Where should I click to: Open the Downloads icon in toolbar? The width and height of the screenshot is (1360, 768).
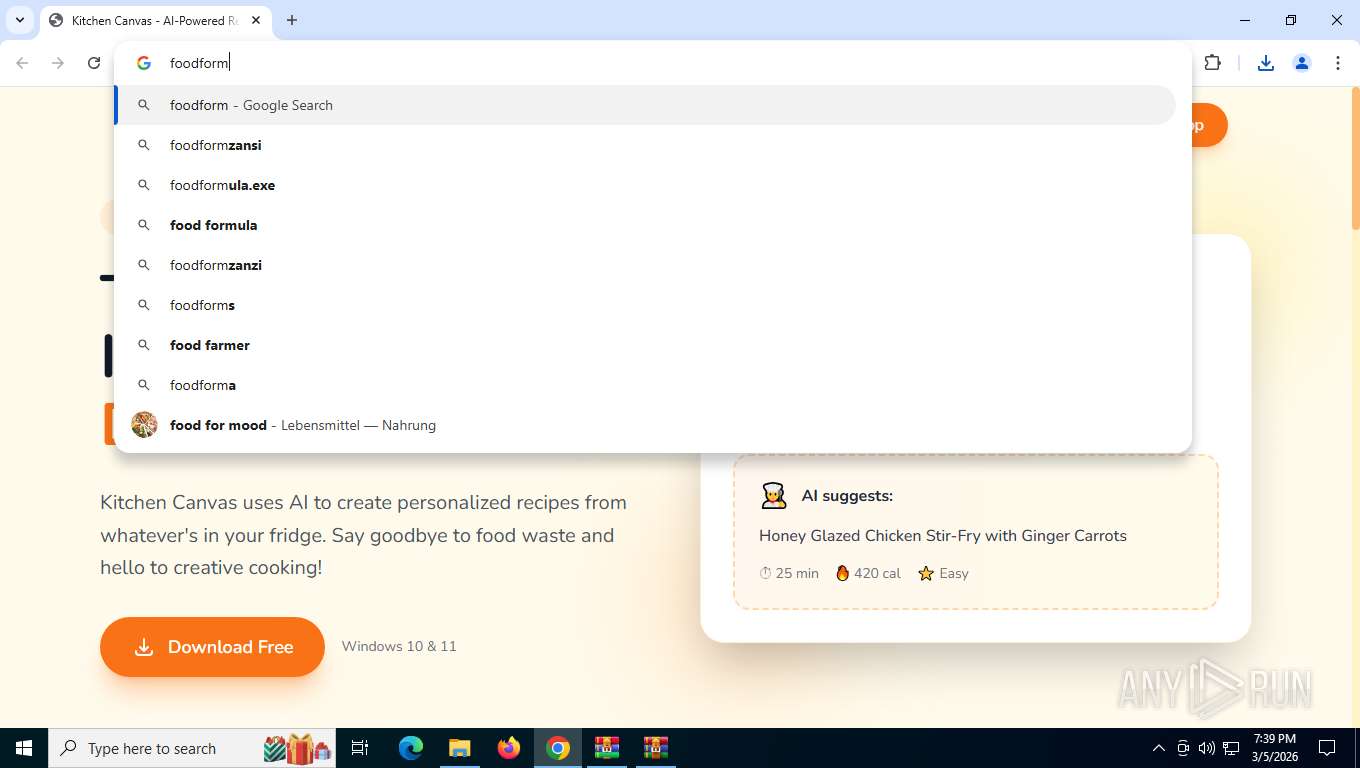(1266, 63)
